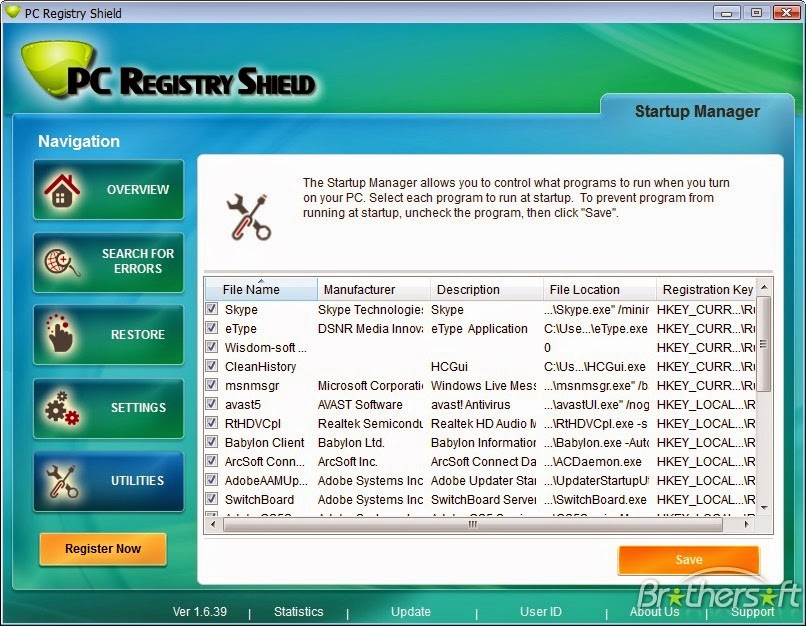This screenshot has width=806, height=626.
Task: Select the Windows Live Mess description cell
Action: pos(483,385)
